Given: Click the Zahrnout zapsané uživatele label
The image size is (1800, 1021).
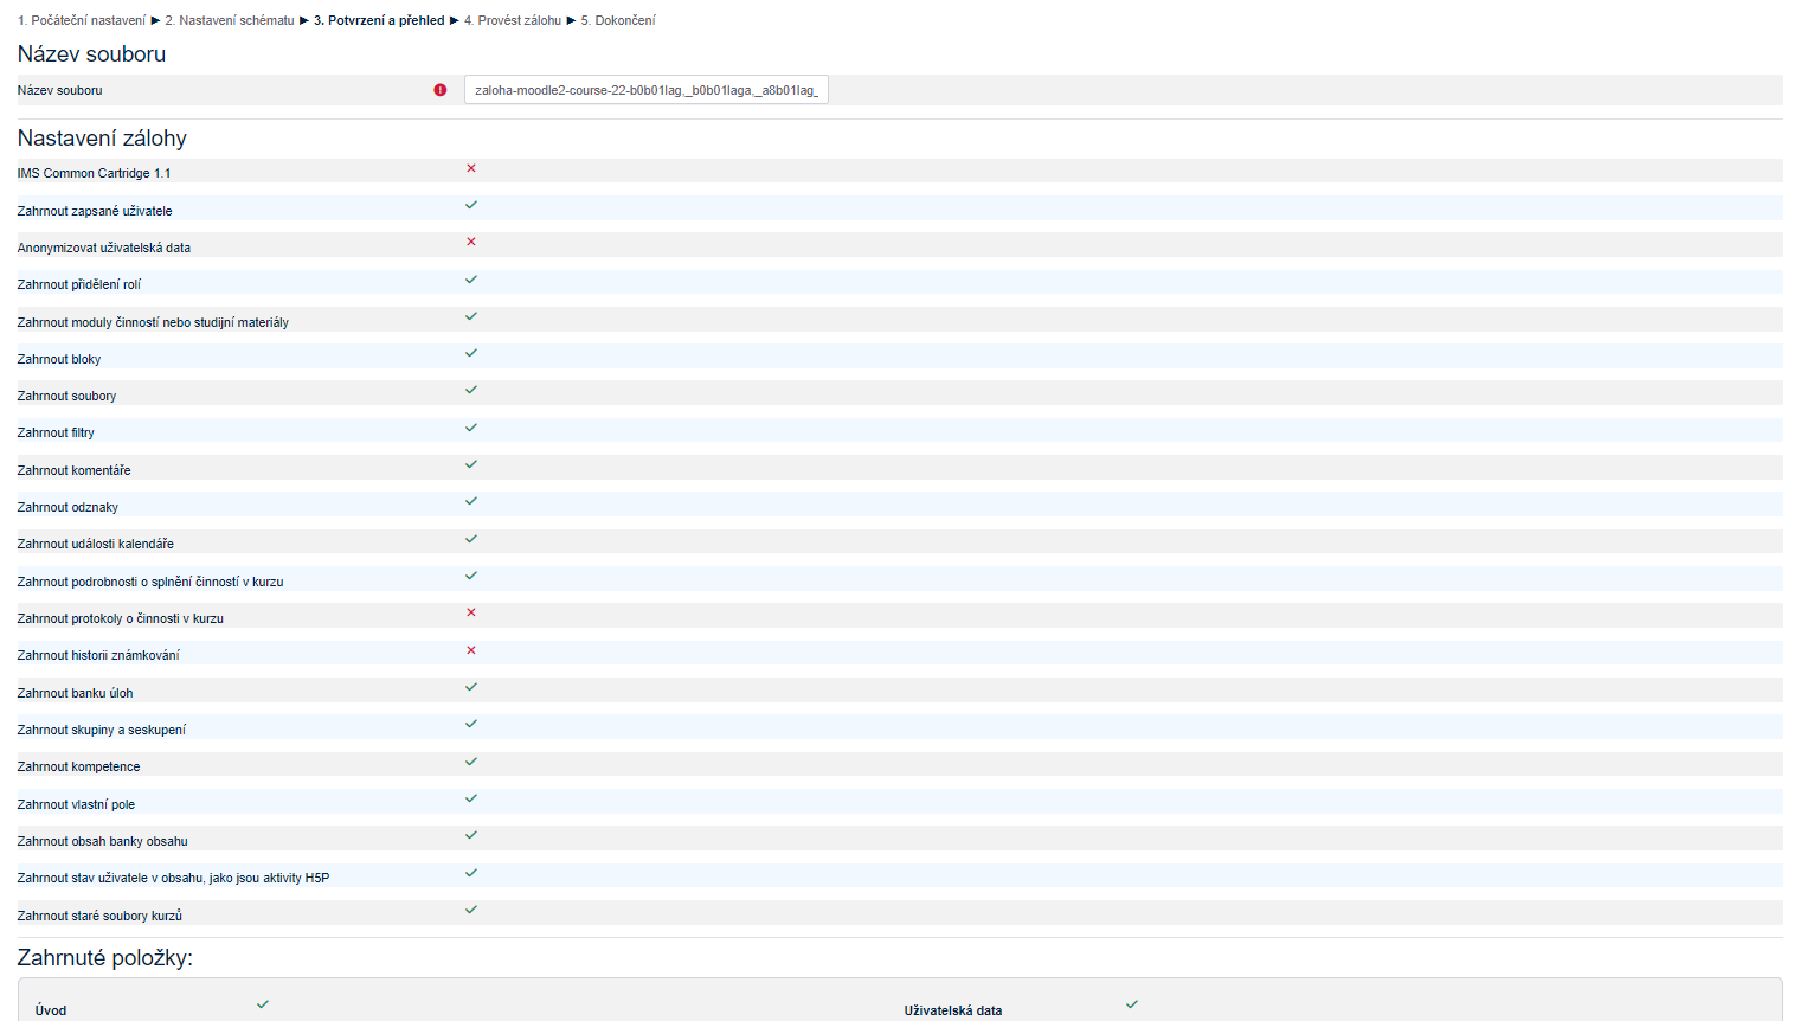Looking at the screenshot, I should (95, 211).
